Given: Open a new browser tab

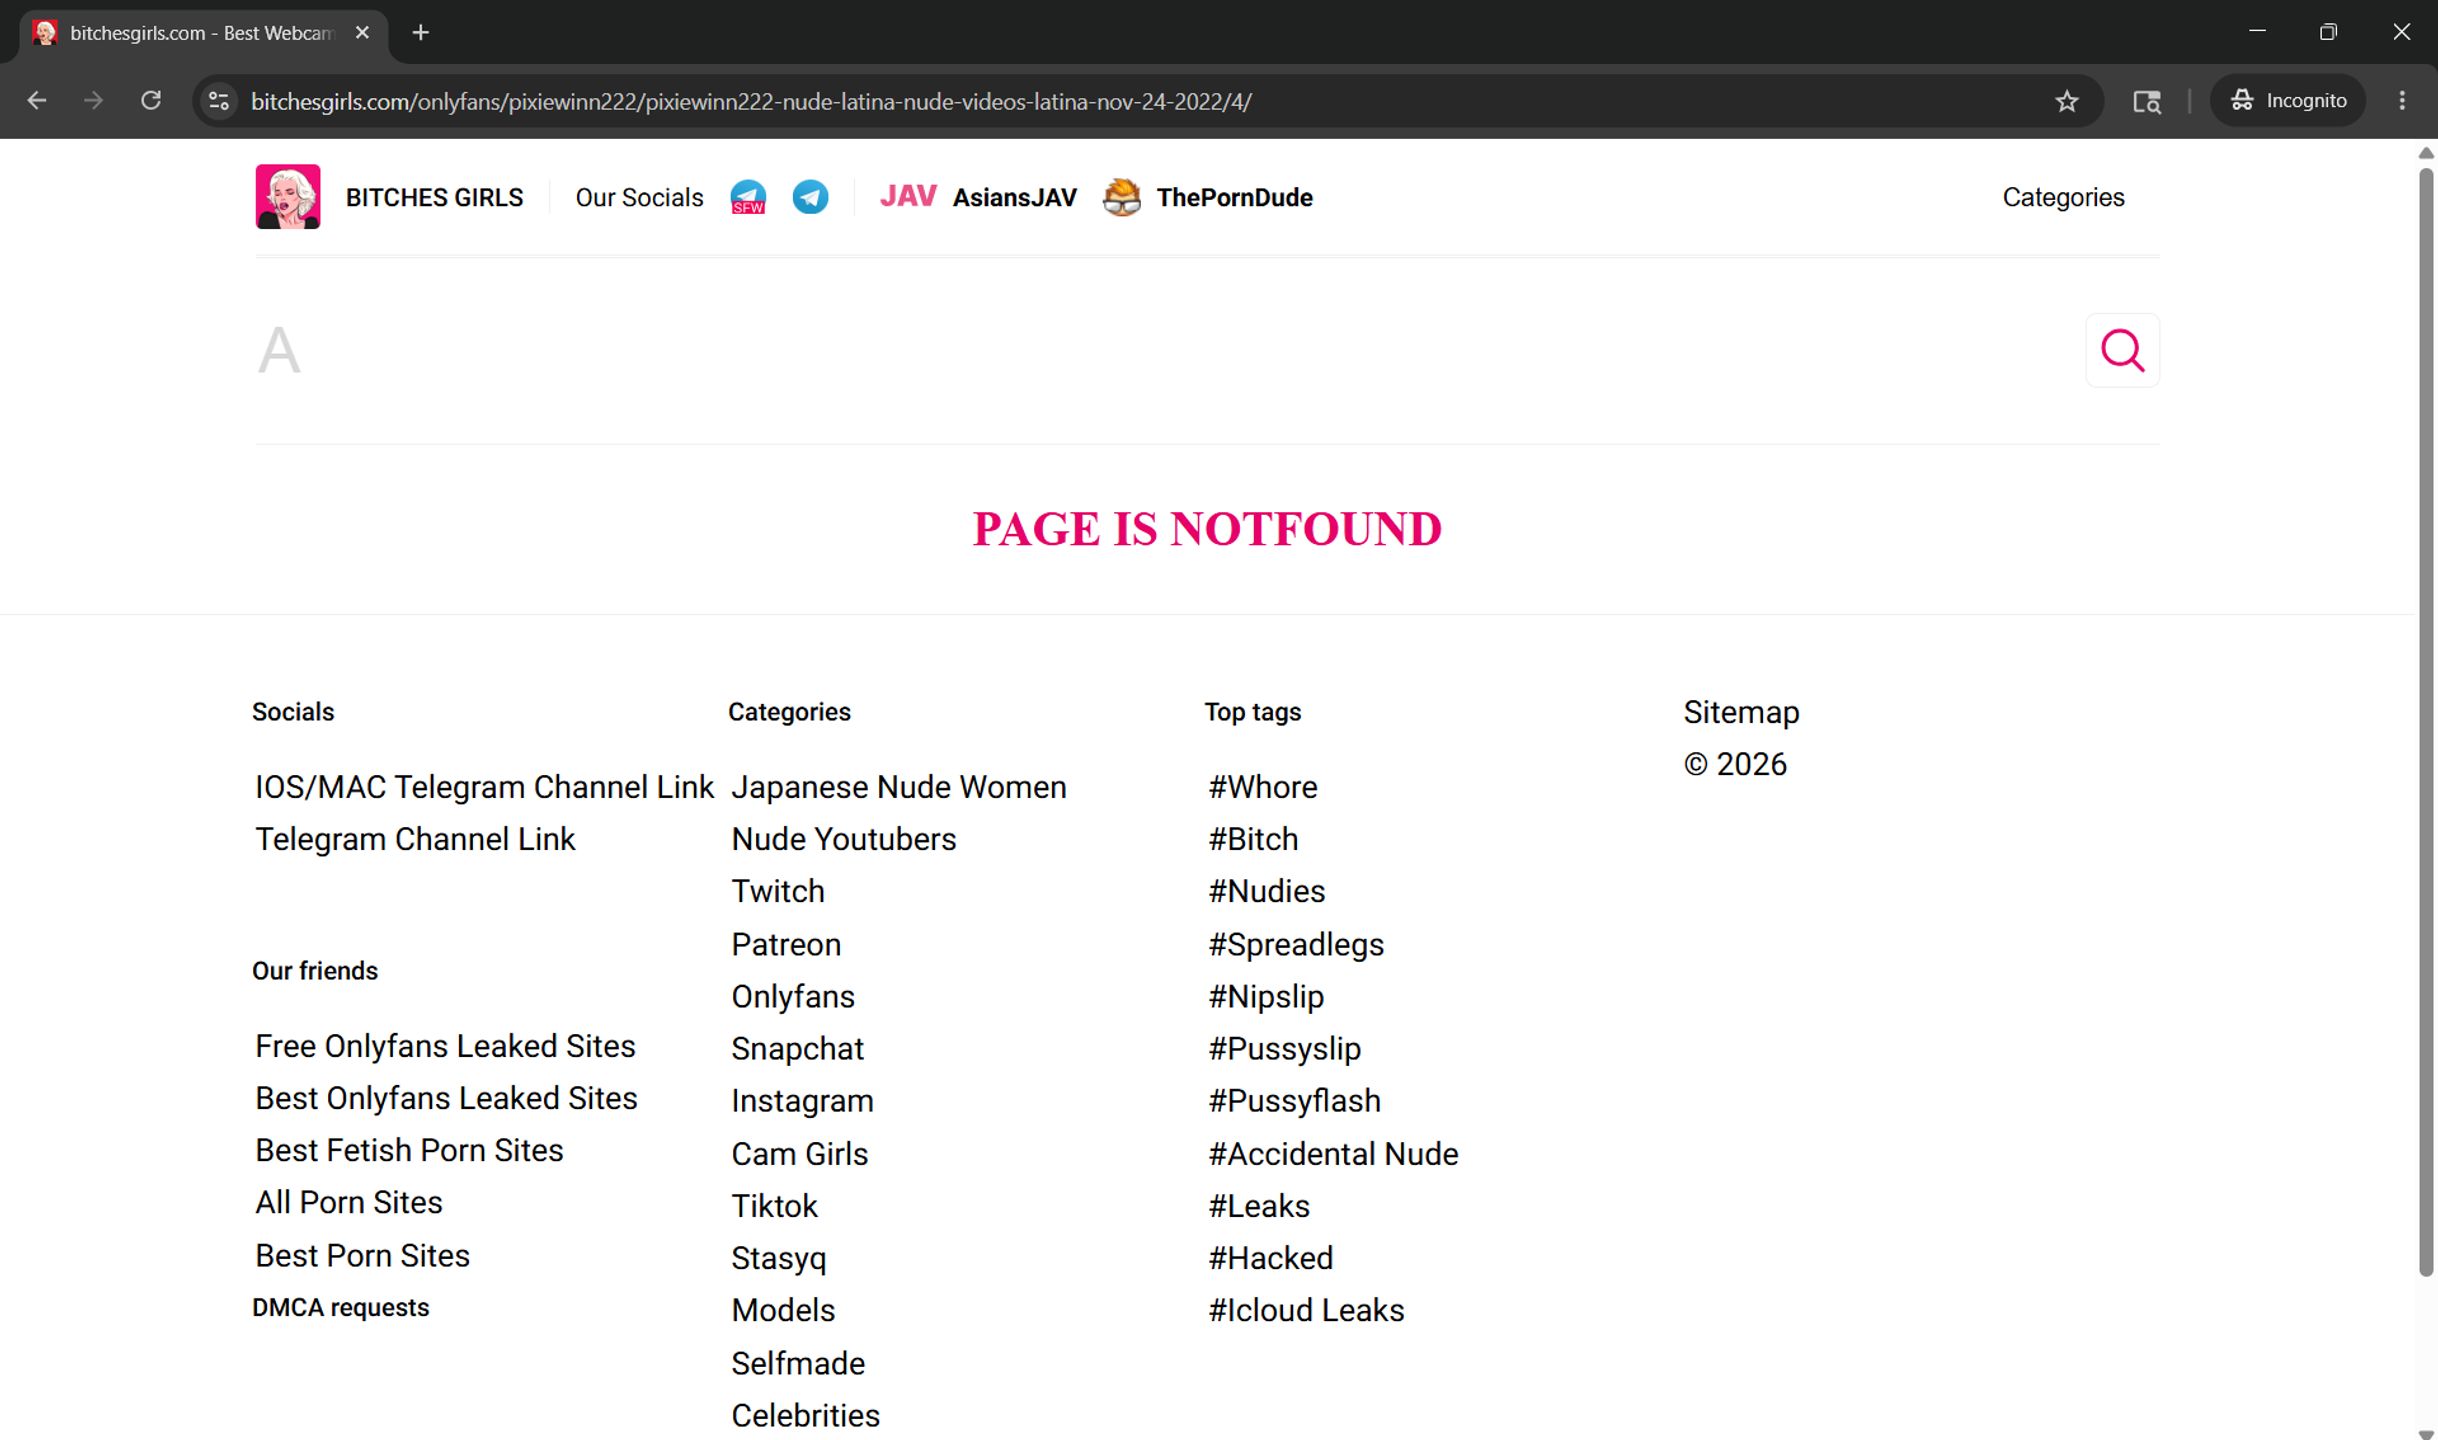Looking at the screenshot, I should click(421, 33).
